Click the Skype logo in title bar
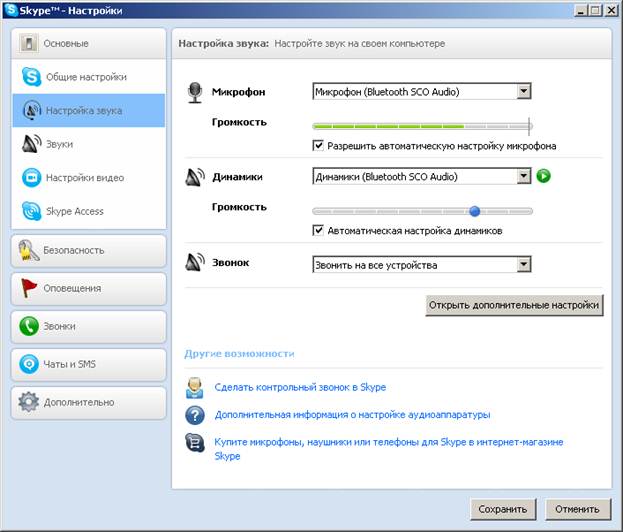 11,10
